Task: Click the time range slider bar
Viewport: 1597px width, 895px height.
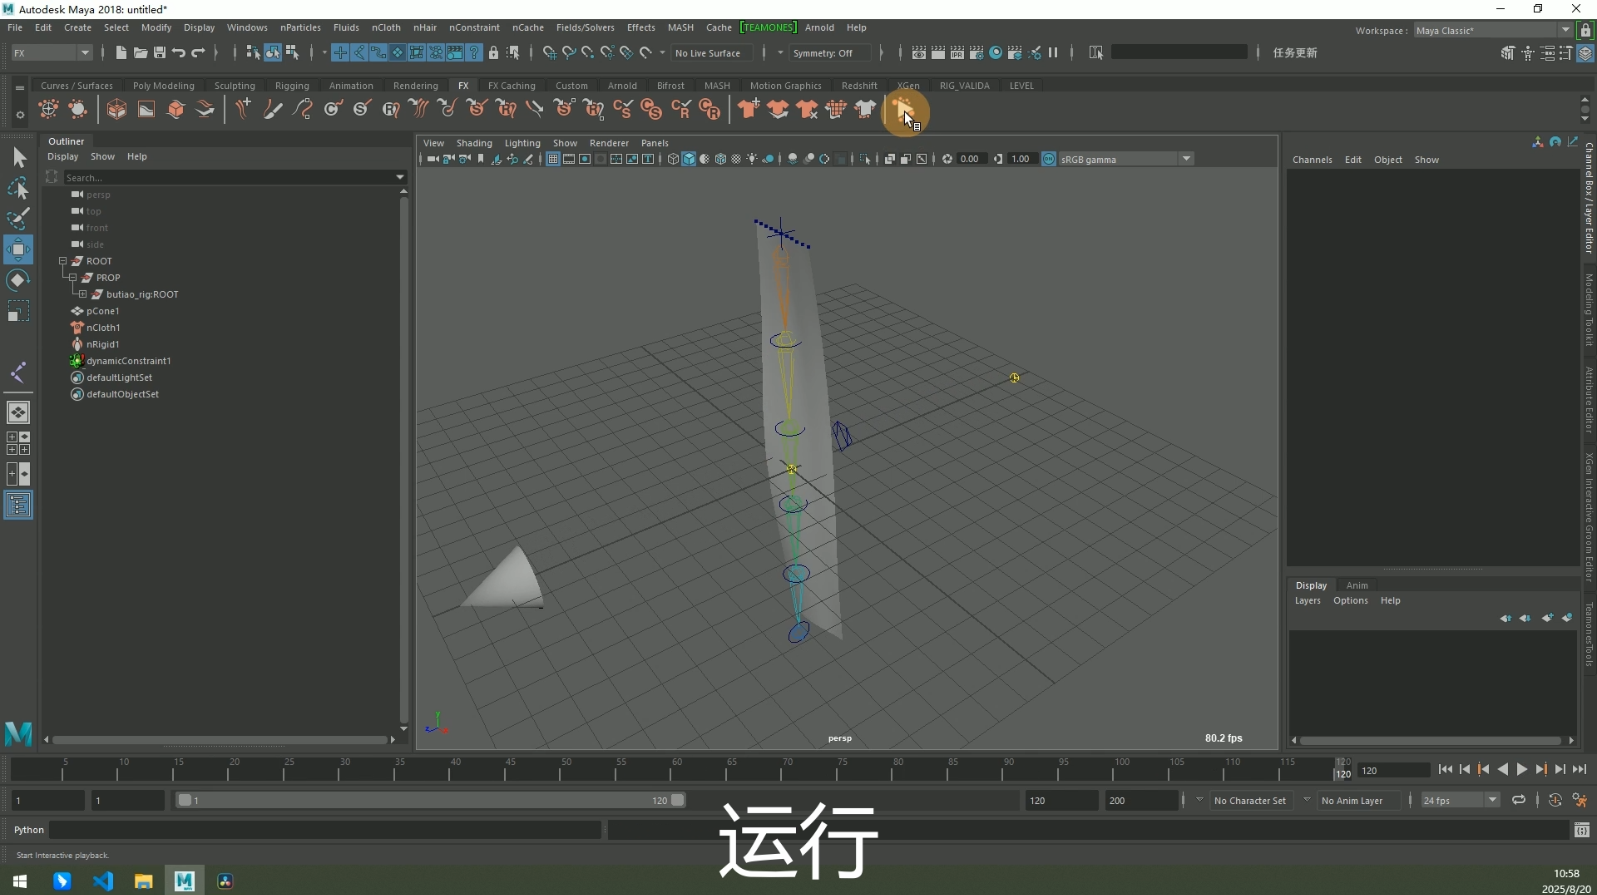Action: [430, 800]
